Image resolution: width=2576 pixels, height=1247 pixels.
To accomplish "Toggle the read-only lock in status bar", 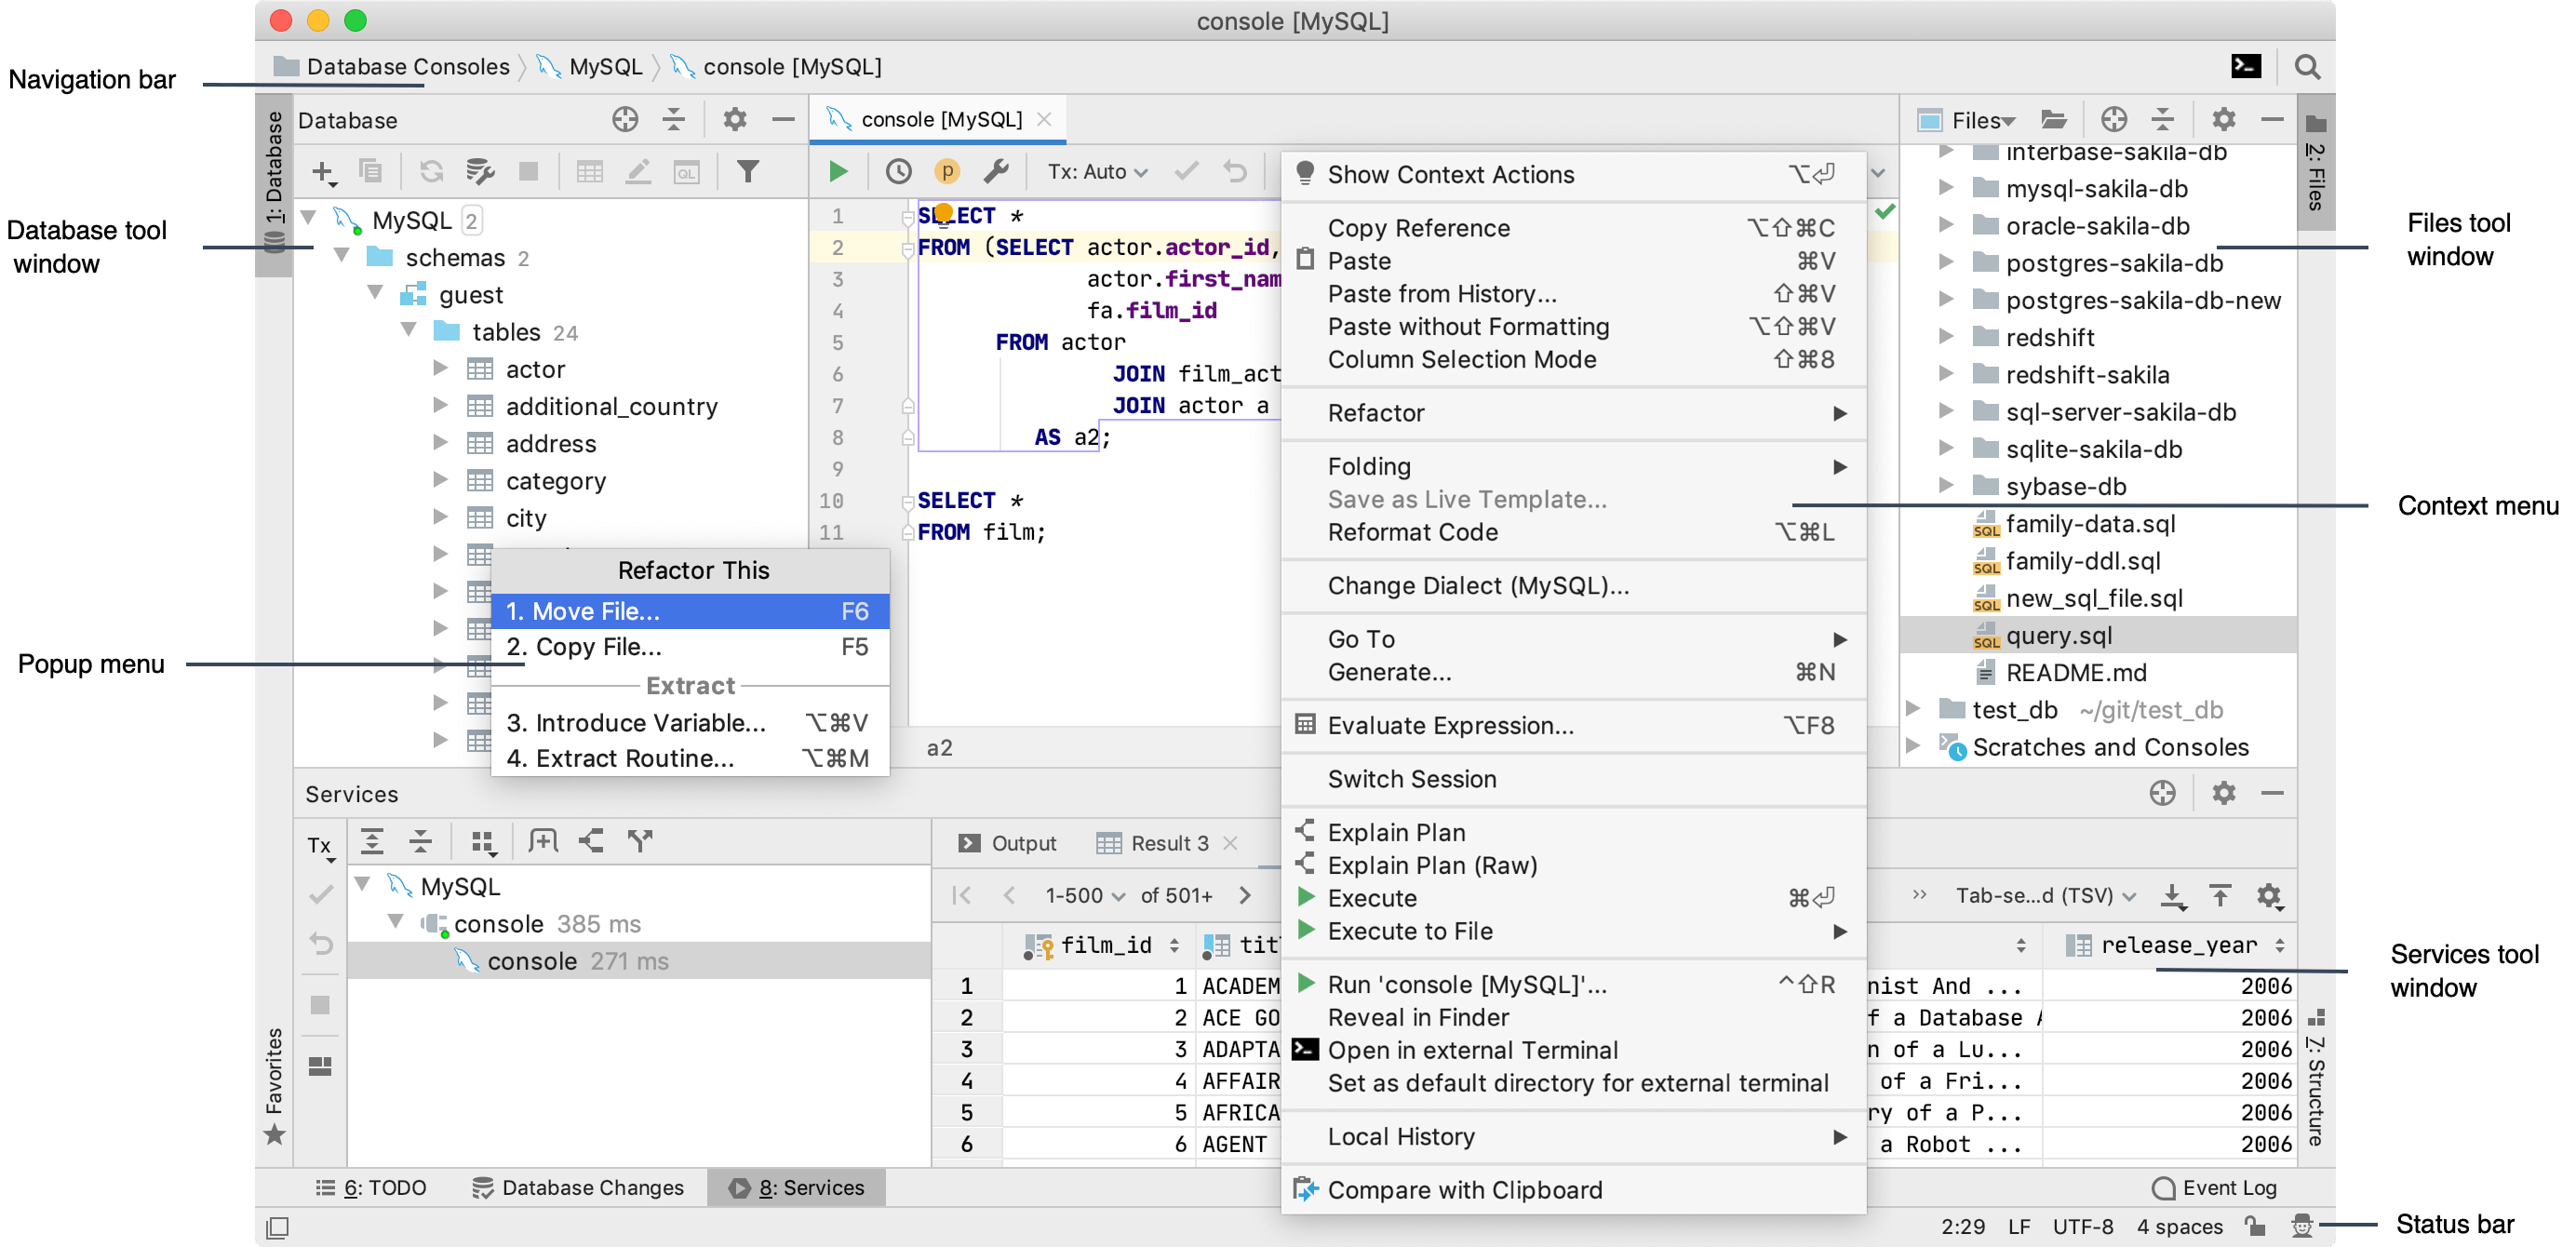I will click(2255, 1226).
